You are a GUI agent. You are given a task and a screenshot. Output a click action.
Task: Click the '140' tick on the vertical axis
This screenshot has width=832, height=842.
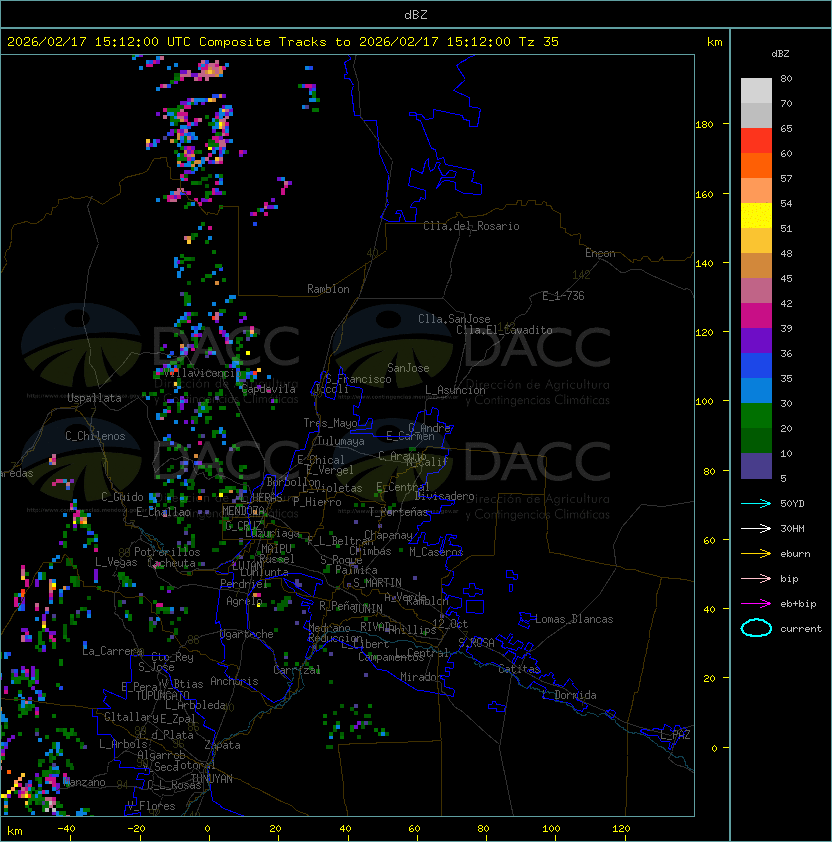coord(704,263)
